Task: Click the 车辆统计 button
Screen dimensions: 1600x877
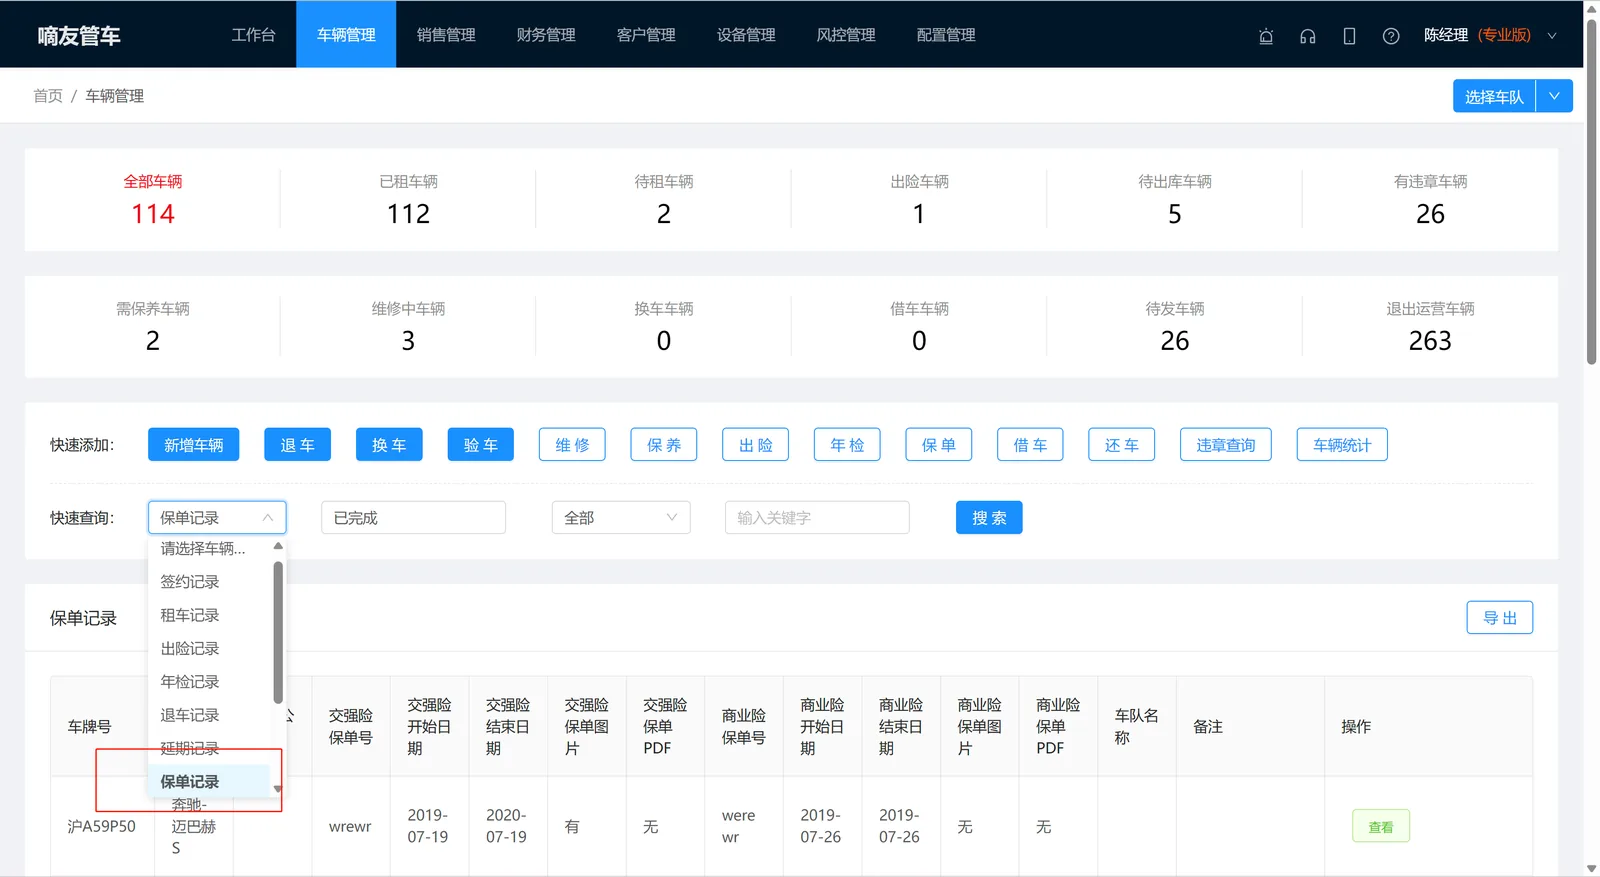Action: pos(1342,445)
